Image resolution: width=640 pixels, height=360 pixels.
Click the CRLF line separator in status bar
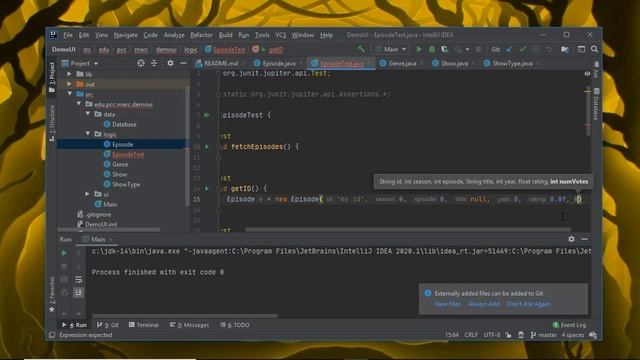(x=471, y=335)
